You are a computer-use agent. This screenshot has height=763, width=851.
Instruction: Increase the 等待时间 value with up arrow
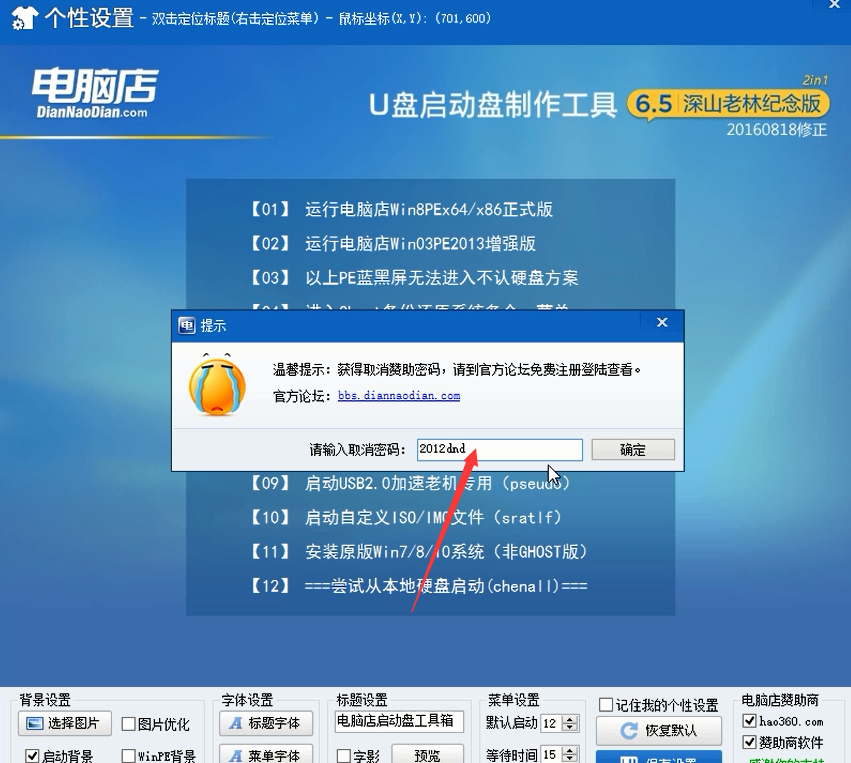click(x=569, y=751)
